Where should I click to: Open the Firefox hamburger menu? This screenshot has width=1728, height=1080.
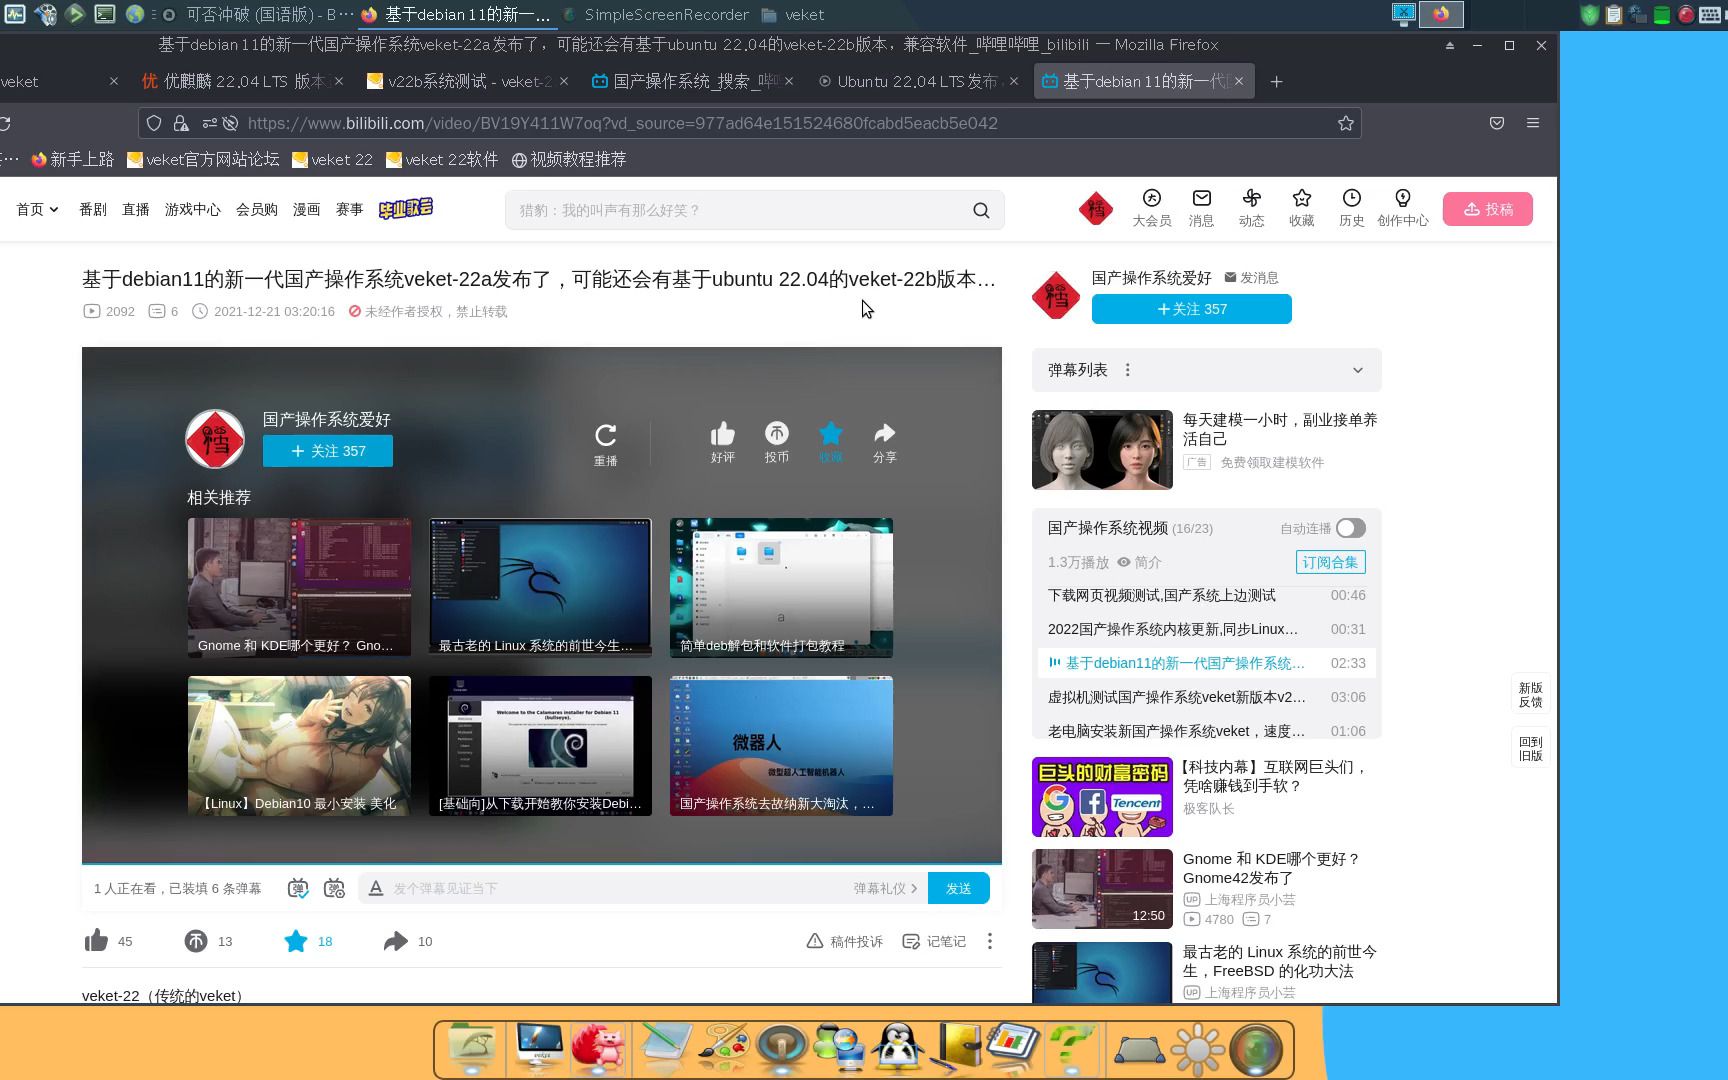(1532, 123)
